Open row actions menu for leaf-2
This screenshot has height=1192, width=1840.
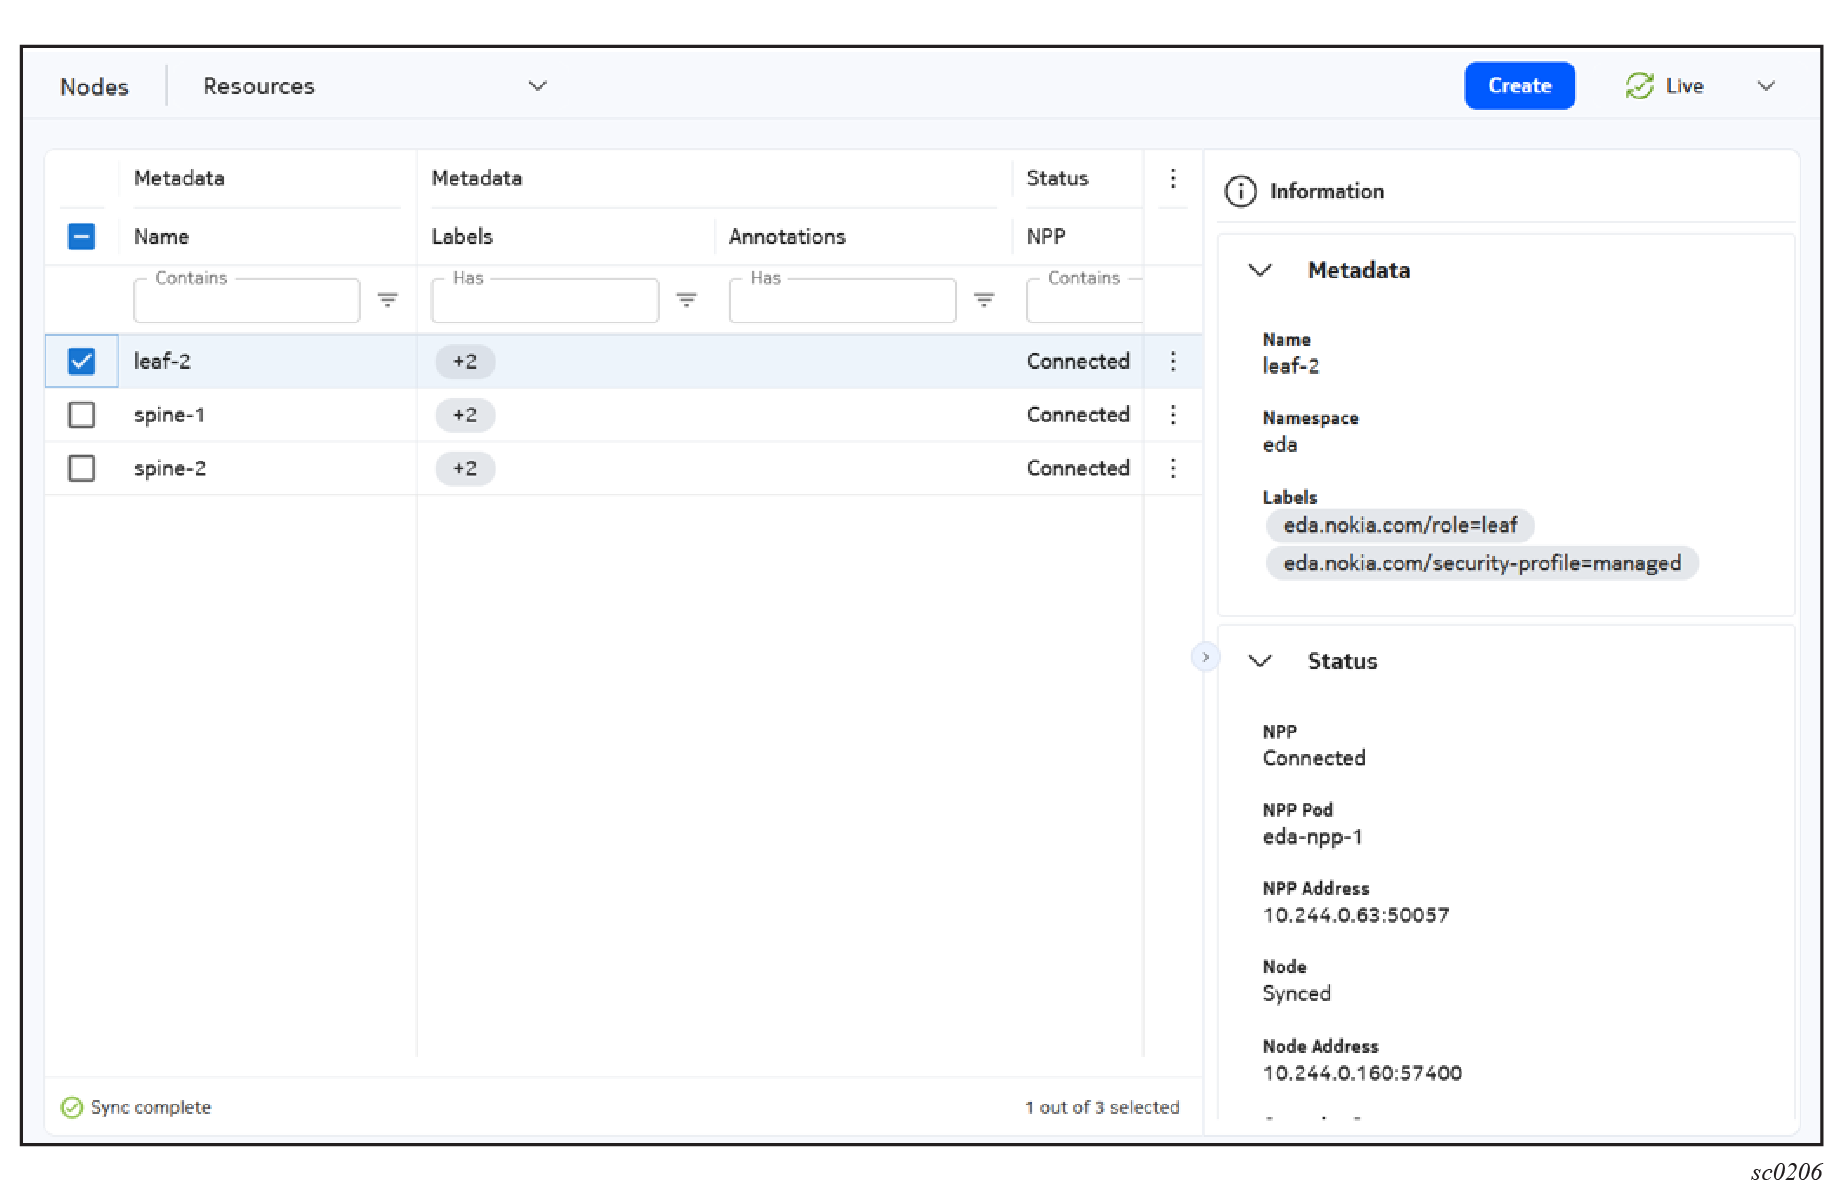(x=1173, y=361)
